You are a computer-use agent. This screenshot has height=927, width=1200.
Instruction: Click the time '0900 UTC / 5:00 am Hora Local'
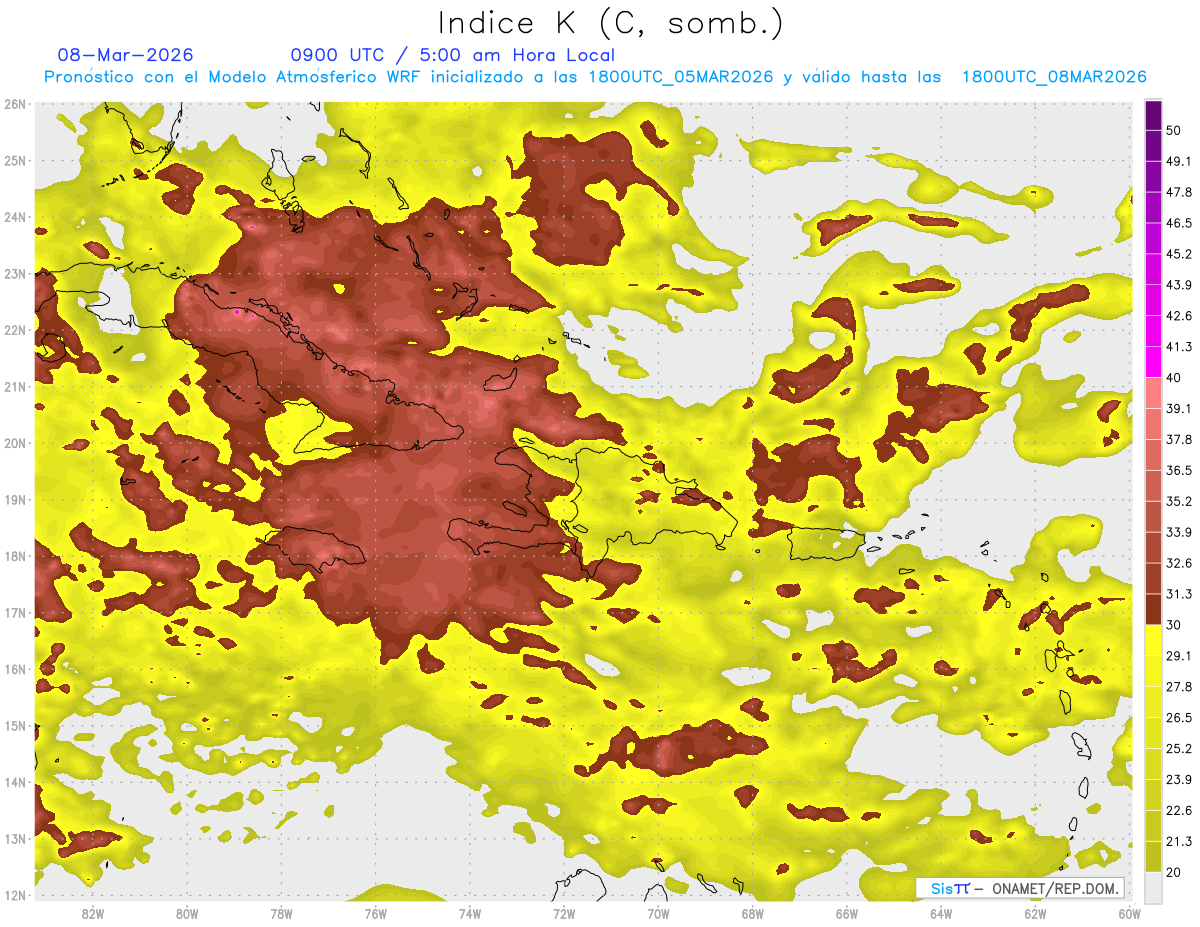[x=452, y=55]
